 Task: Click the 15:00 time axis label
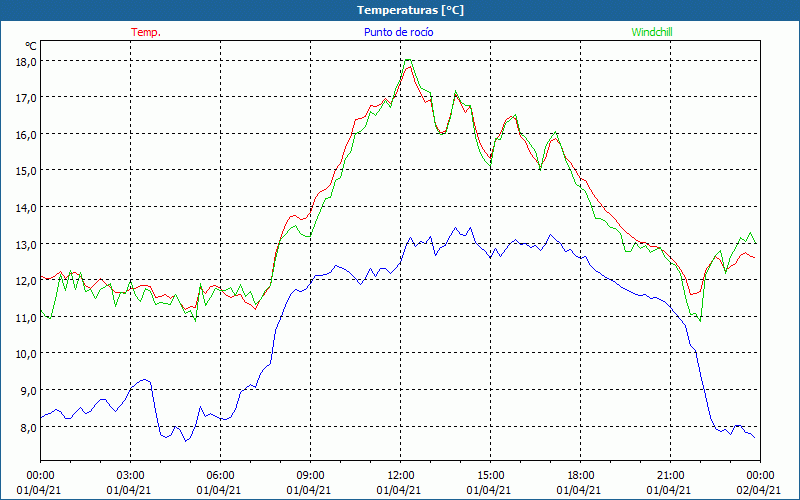point(490,476)
